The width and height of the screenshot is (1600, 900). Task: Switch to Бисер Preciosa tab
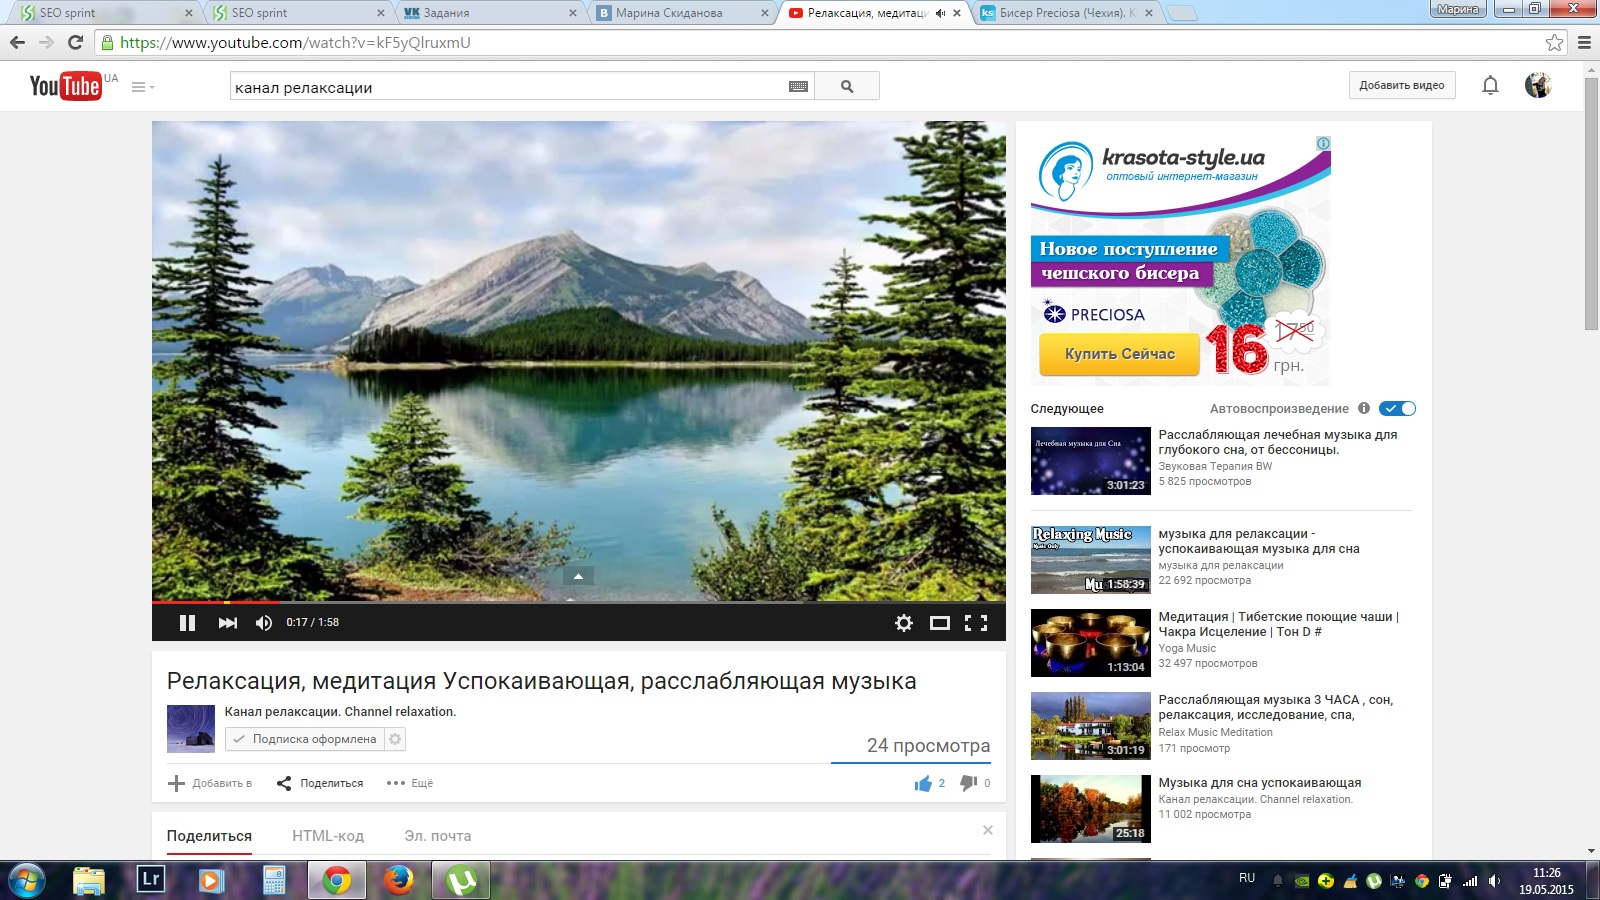point(1066,13)
